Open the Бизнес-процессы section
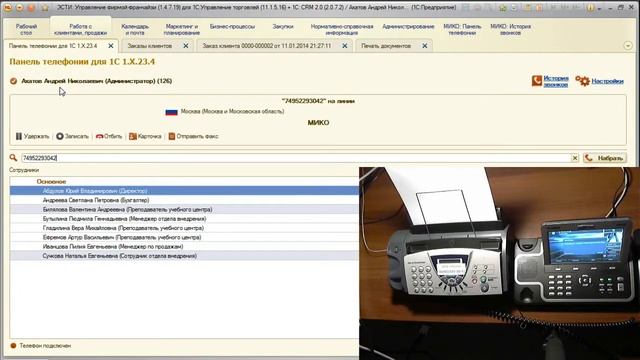The width and height of the screenshot is (640, 360). [232, 26]
